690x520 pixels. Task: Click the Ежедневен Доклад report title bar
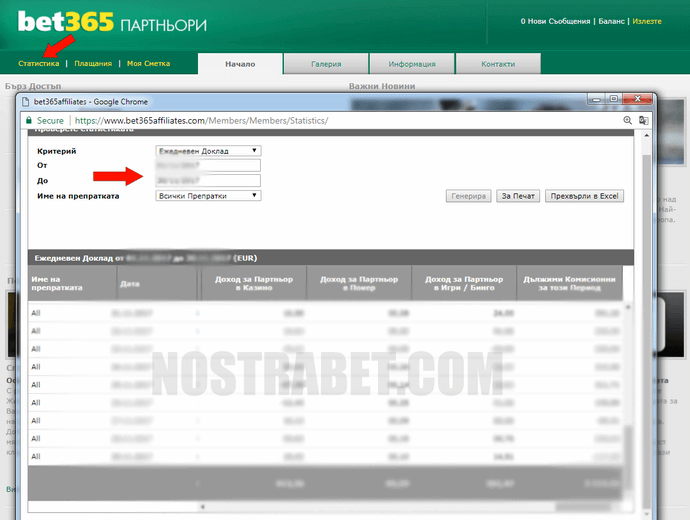331,258
